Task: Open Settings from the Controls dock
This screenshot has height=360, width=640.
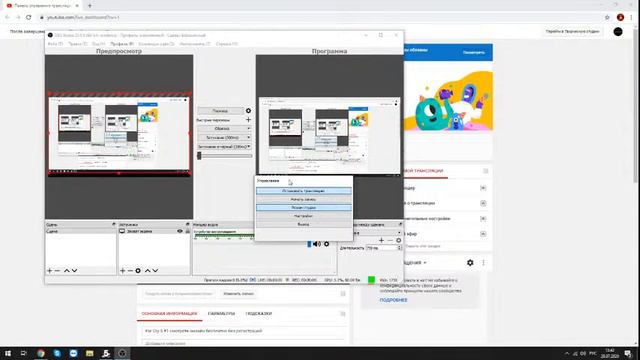Action: point(304,216)
